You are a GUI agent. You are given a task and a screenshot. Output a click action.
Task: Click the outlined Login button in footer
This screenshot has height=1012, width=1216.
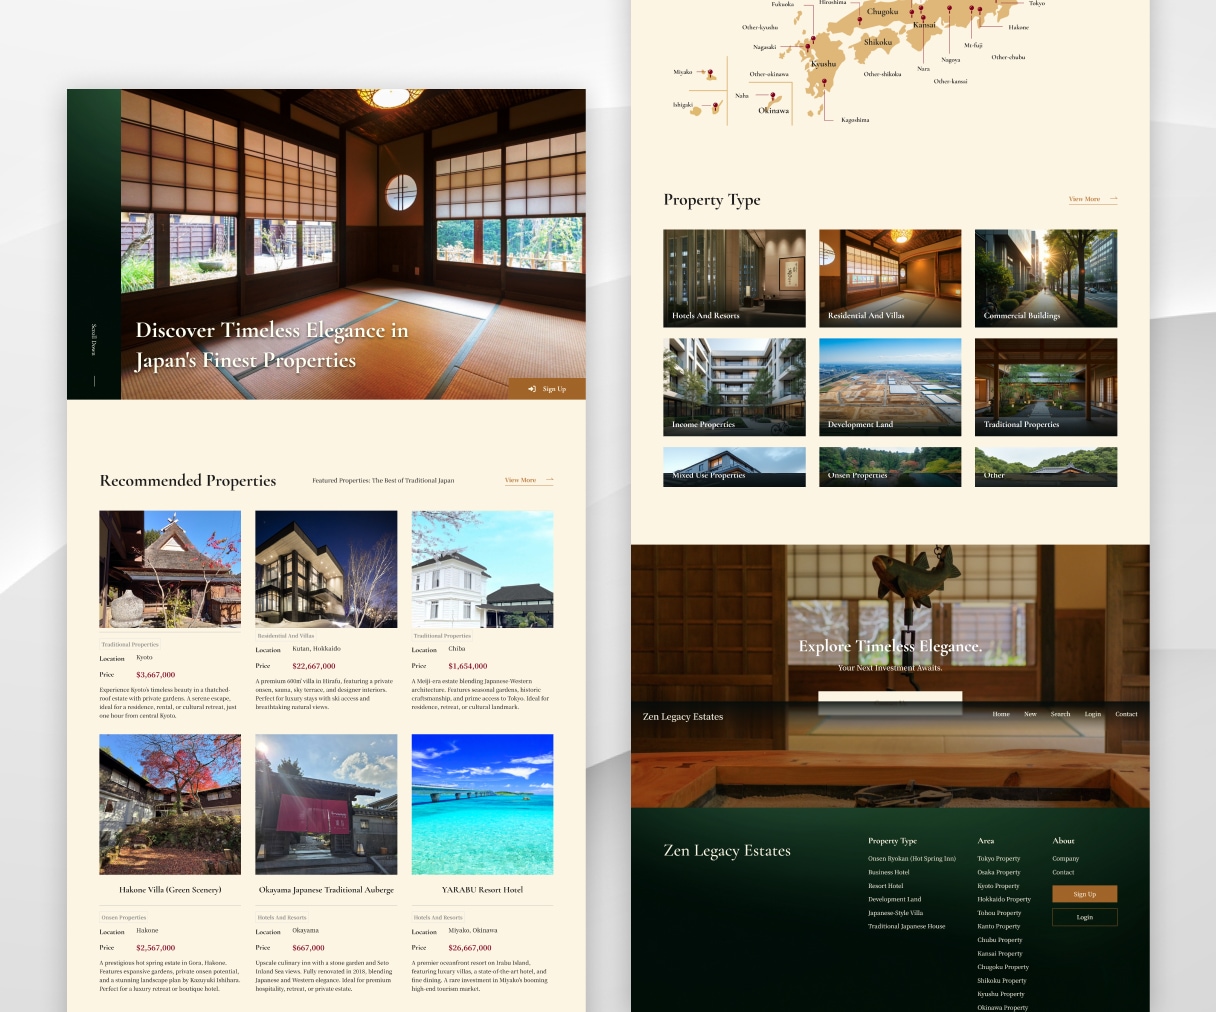pos(1085,917)
